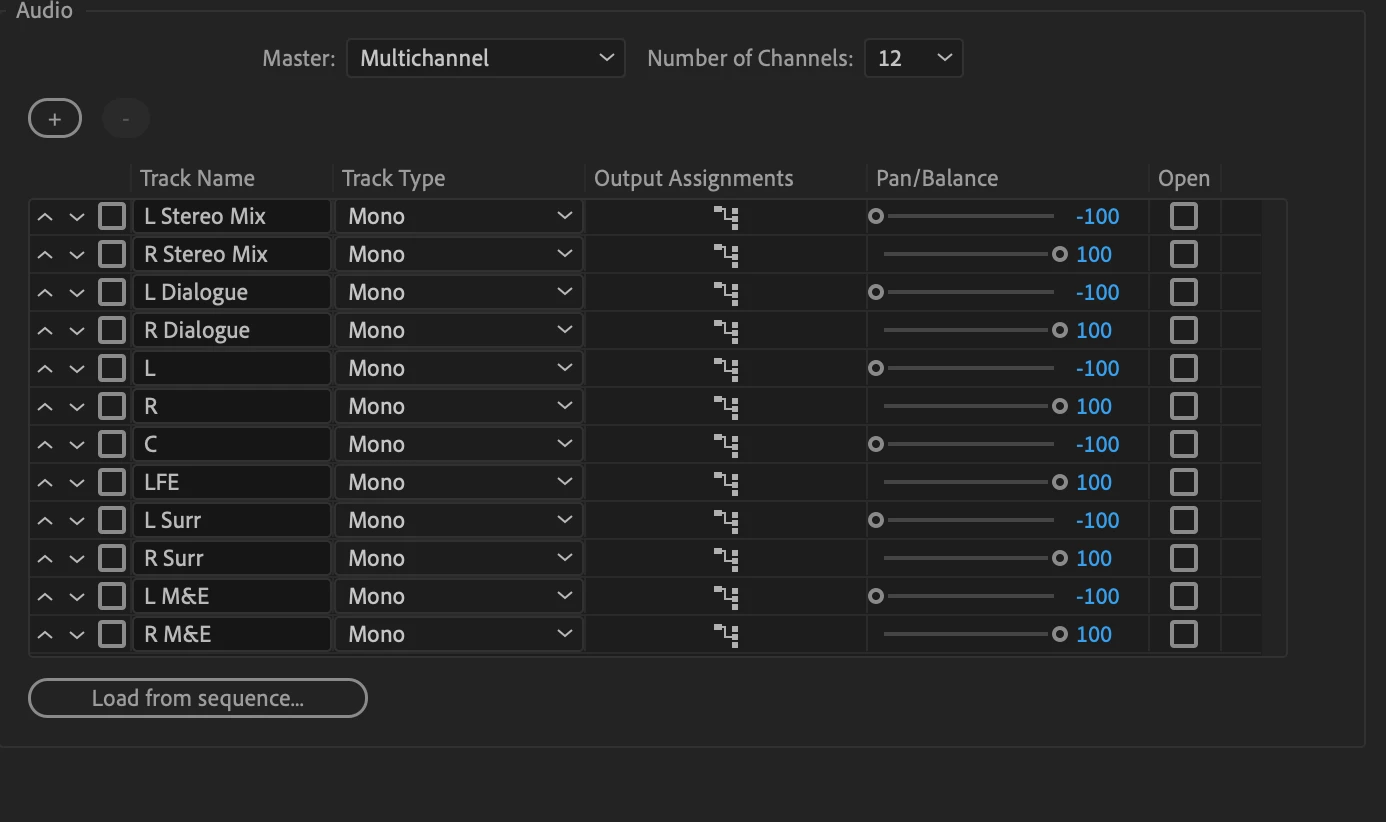The width and height of the screenshot is (1386, 822).
Task: Click the pan value 100 for R
Action: tap(1094, 407)
